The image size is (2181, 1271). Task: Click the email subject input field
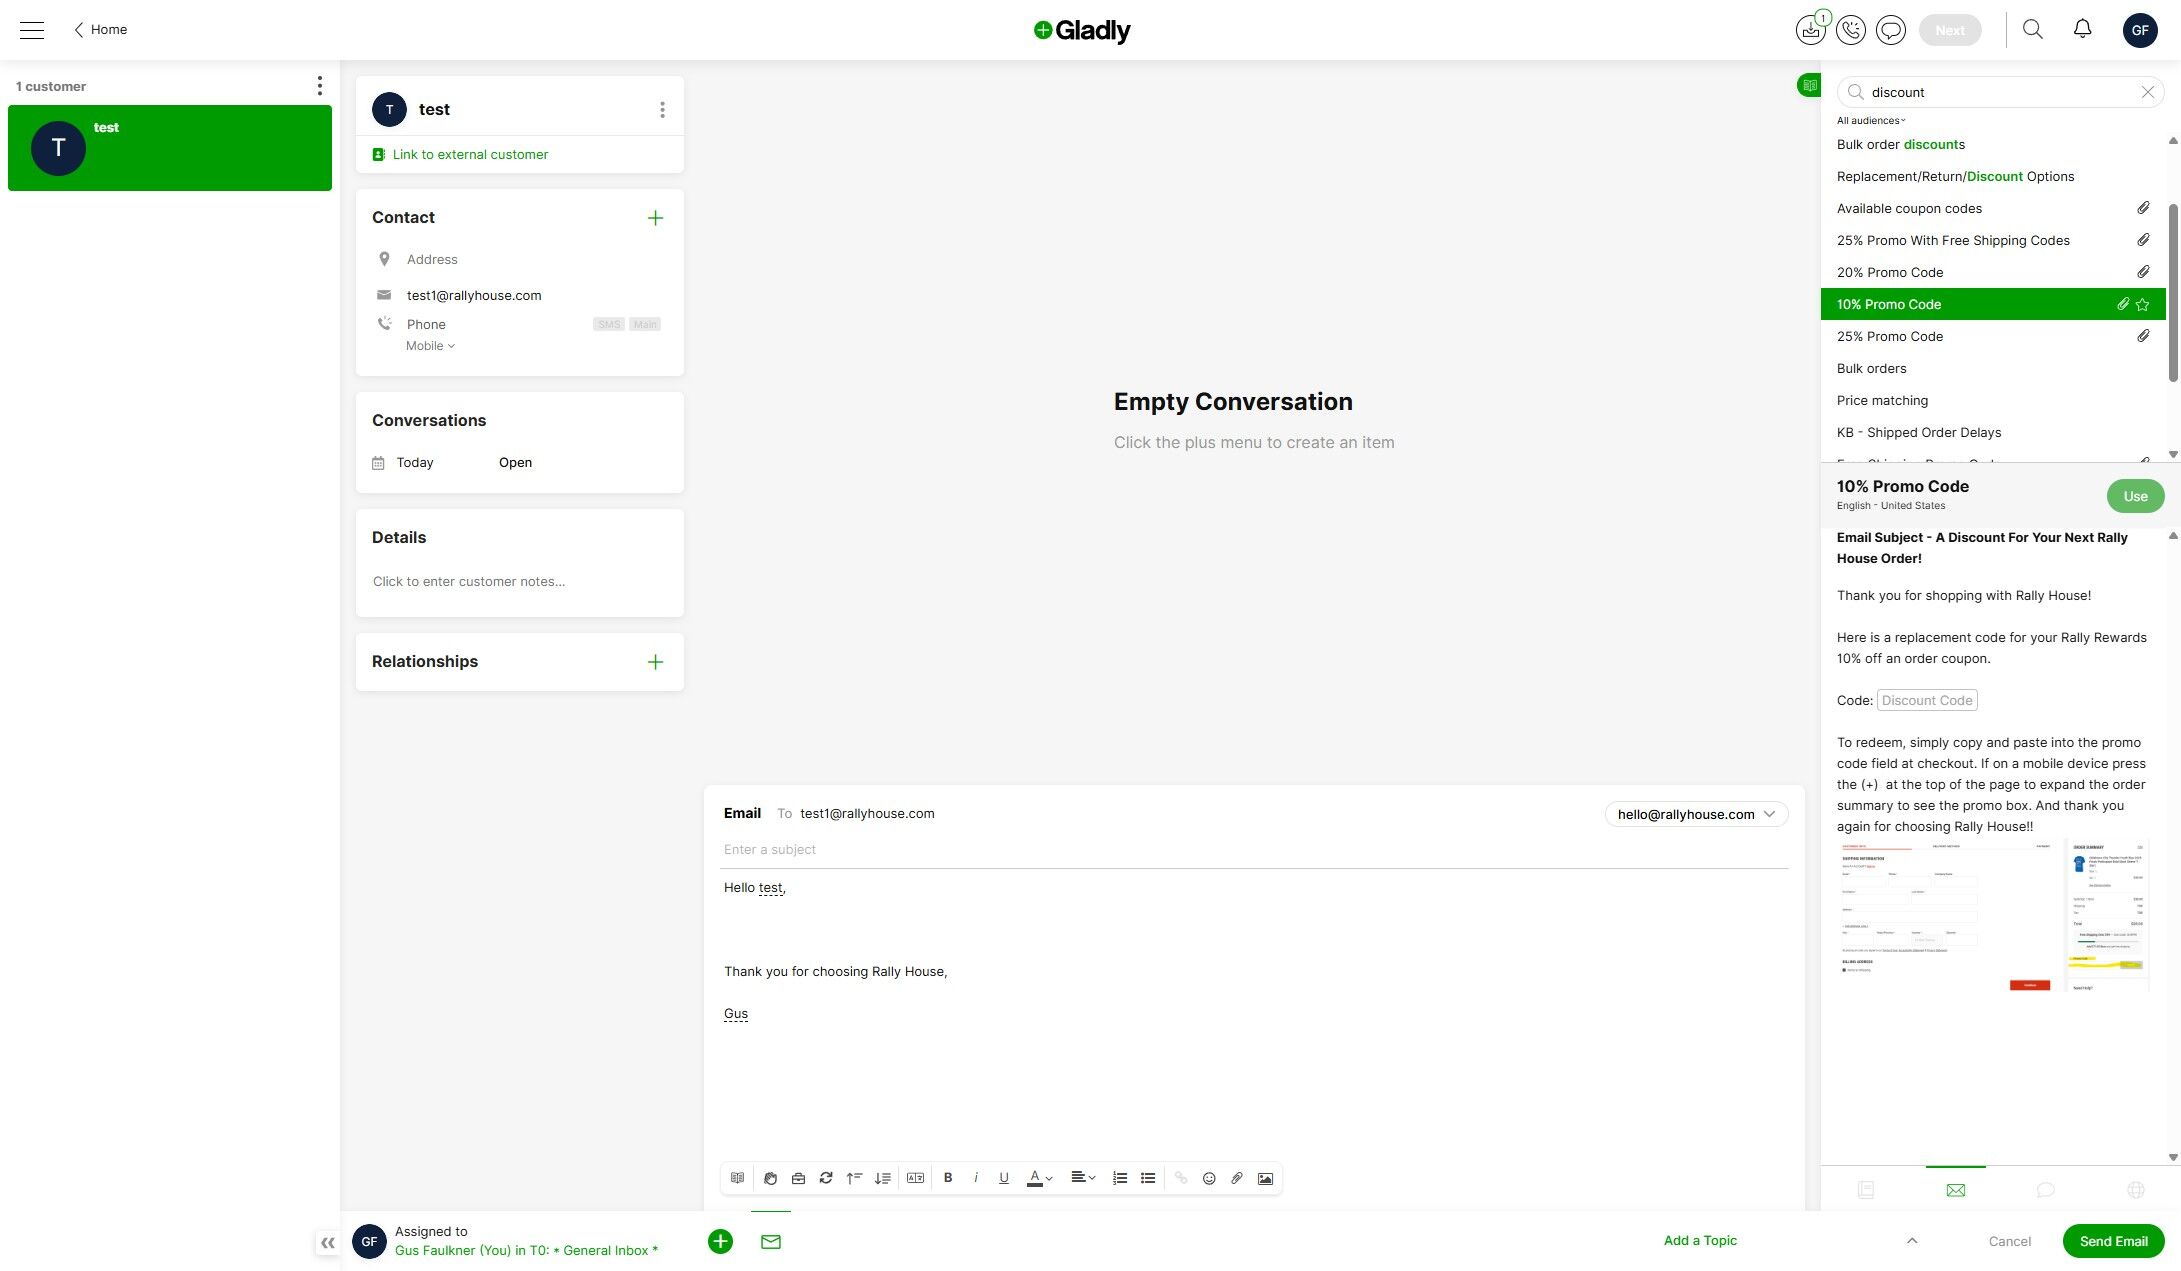tap(1254, 849)
